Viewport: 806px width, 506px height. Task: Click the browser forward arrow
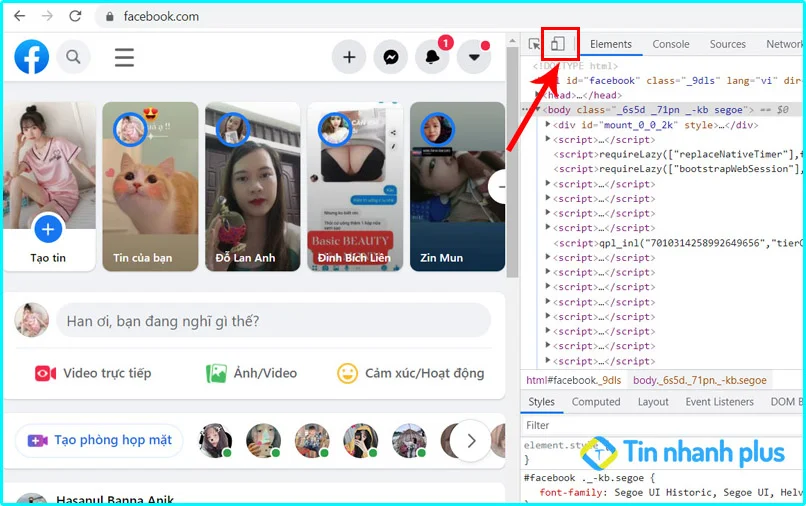(x=47, y=16)
